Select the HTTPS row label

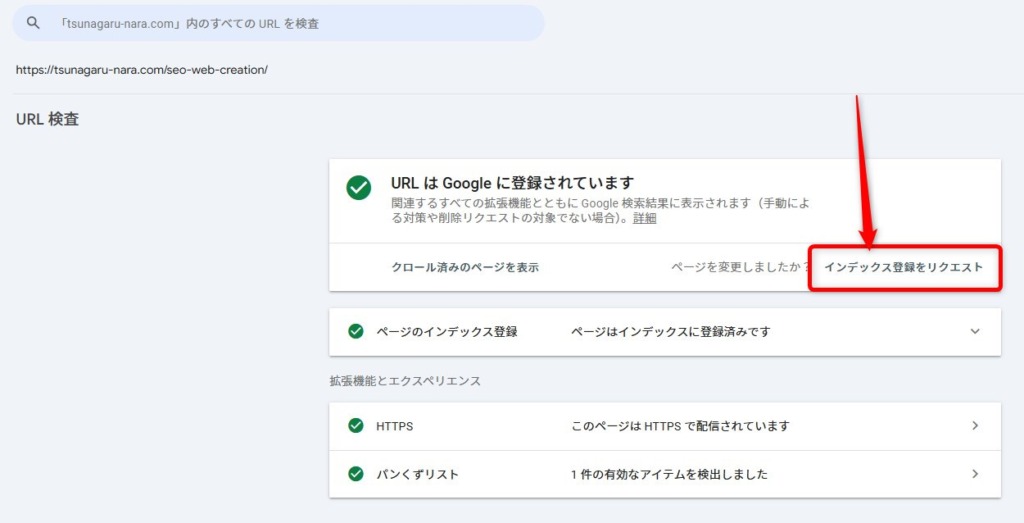coord(394,426)
